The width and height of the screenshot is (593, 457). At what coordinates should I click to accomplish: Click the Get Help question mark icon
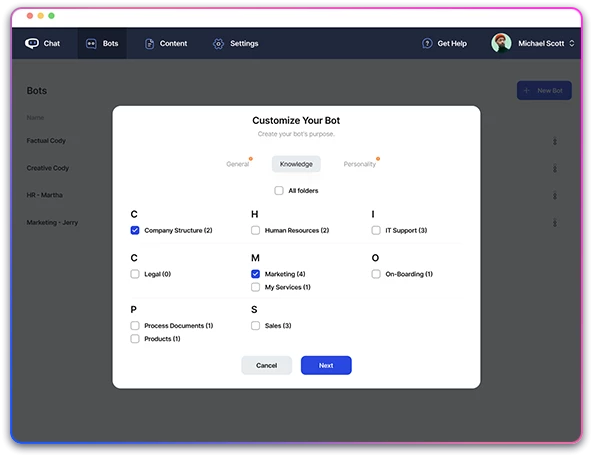click(x=427, y=44)
